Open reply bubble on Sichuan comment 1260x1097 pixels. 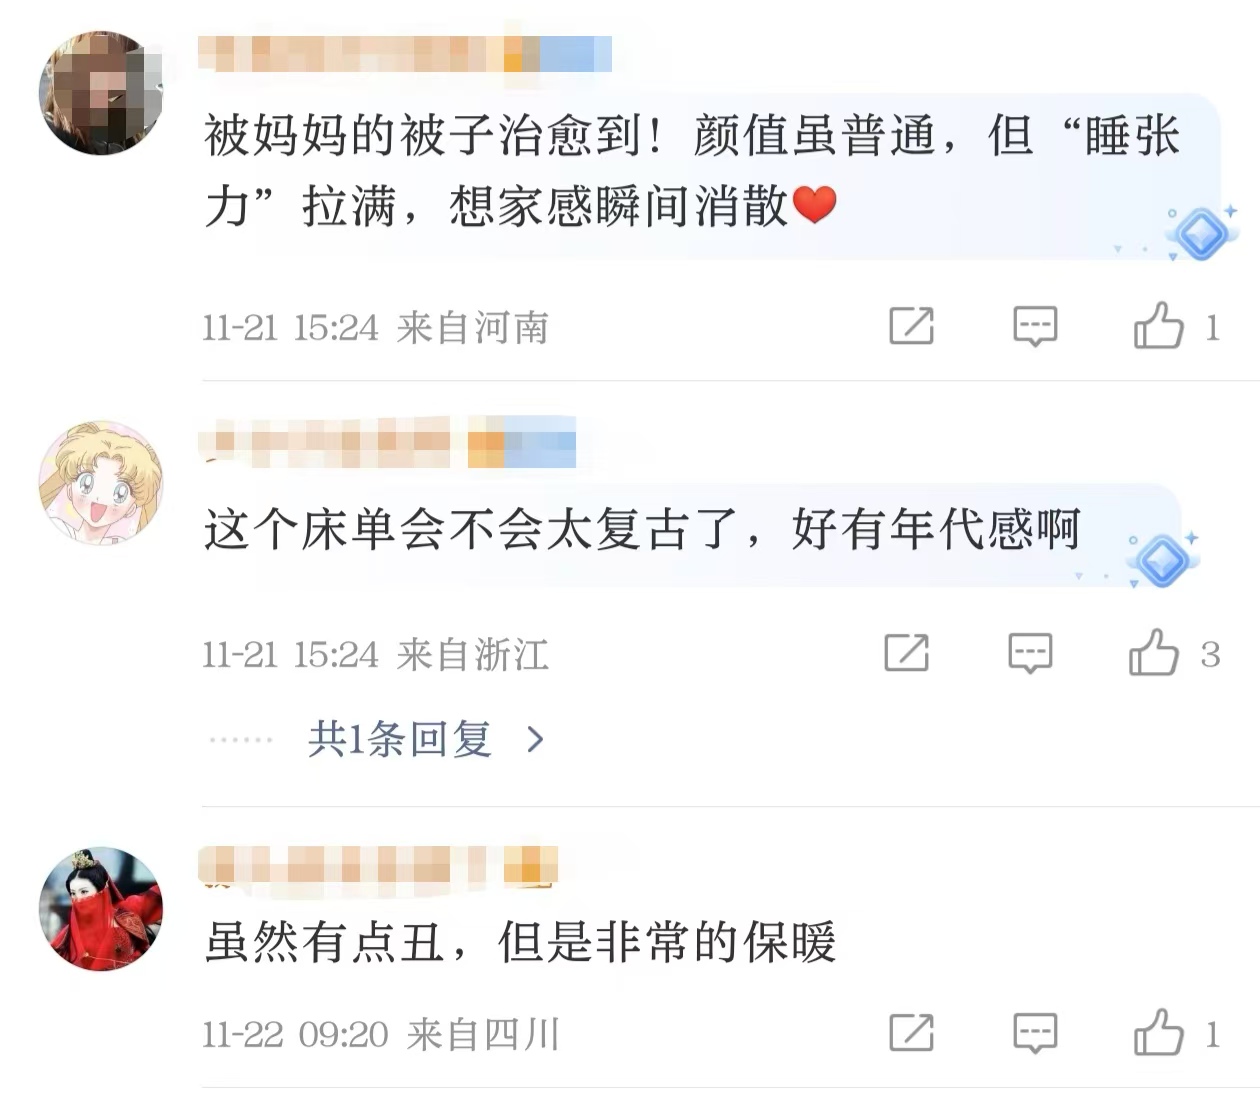coord(1035,1033)
